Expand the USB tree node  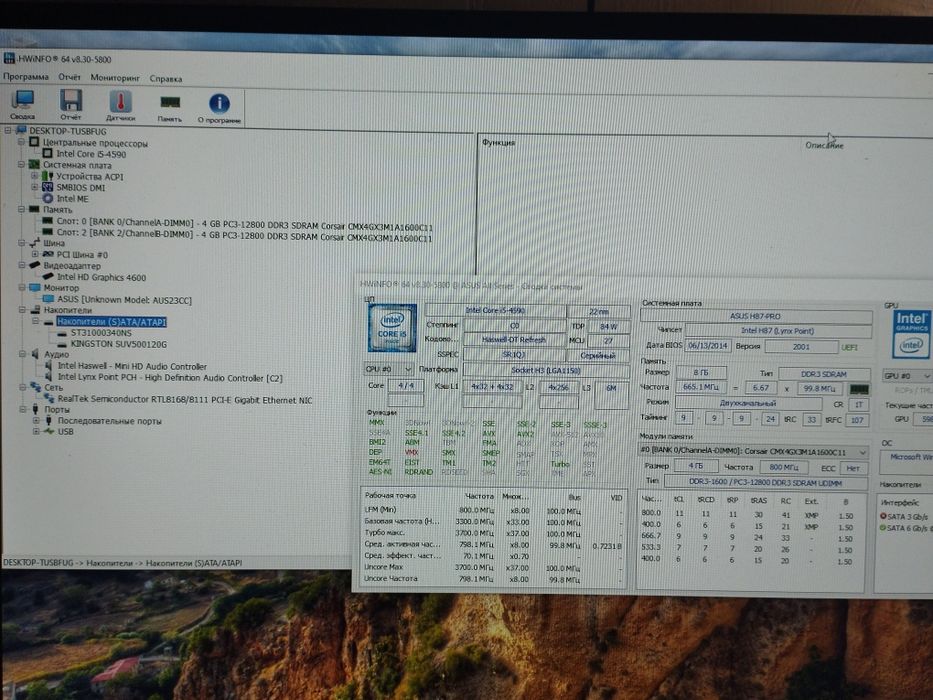pyautogui.click(x=36, y=431)
